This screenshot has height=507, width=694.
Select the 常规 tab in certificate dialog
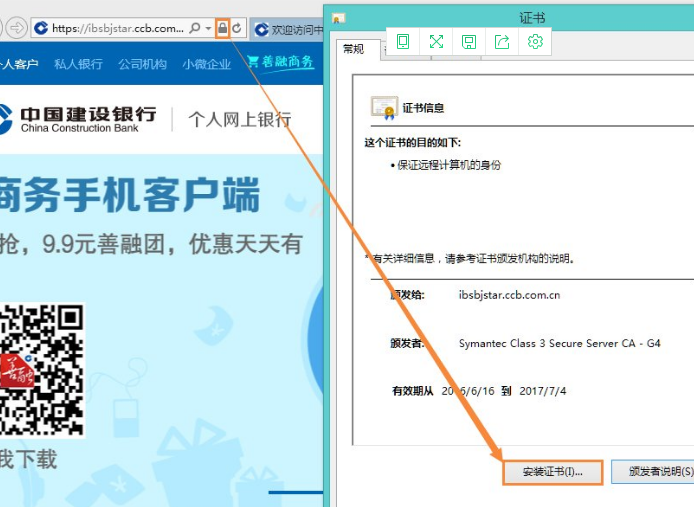tap(354, 49)
